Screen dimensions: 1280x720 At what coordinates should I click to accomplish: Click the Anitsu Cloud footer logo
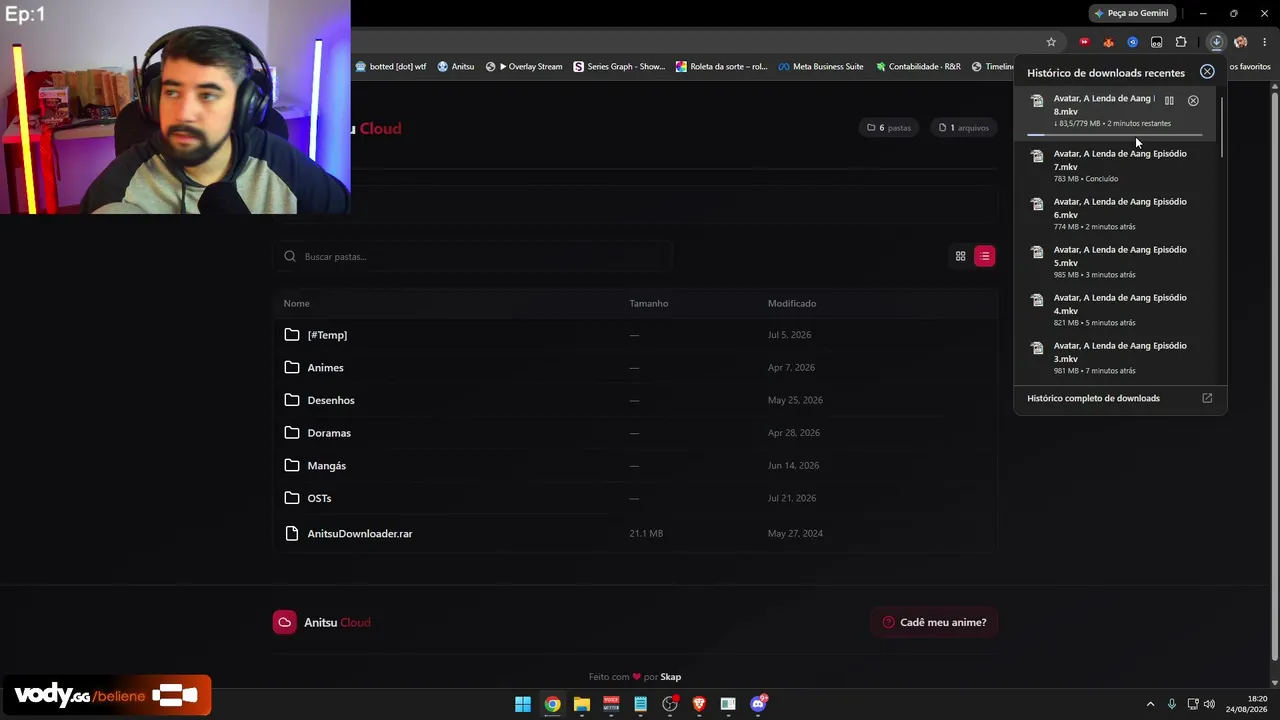coord(322,622)
